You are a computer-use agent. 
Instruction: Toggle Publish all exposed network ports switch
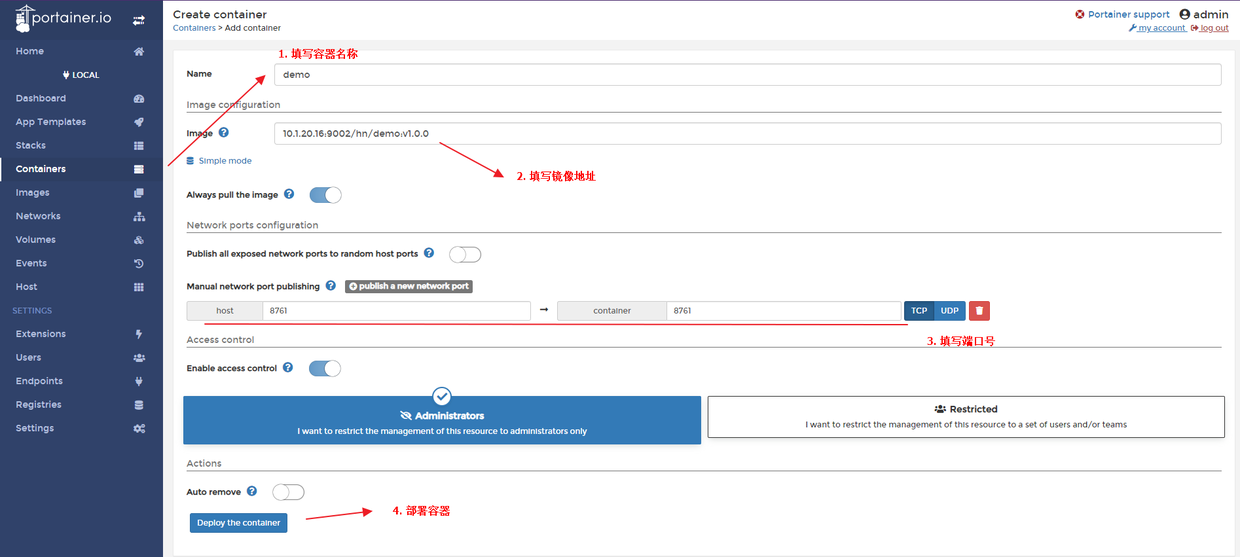point(465,254)
